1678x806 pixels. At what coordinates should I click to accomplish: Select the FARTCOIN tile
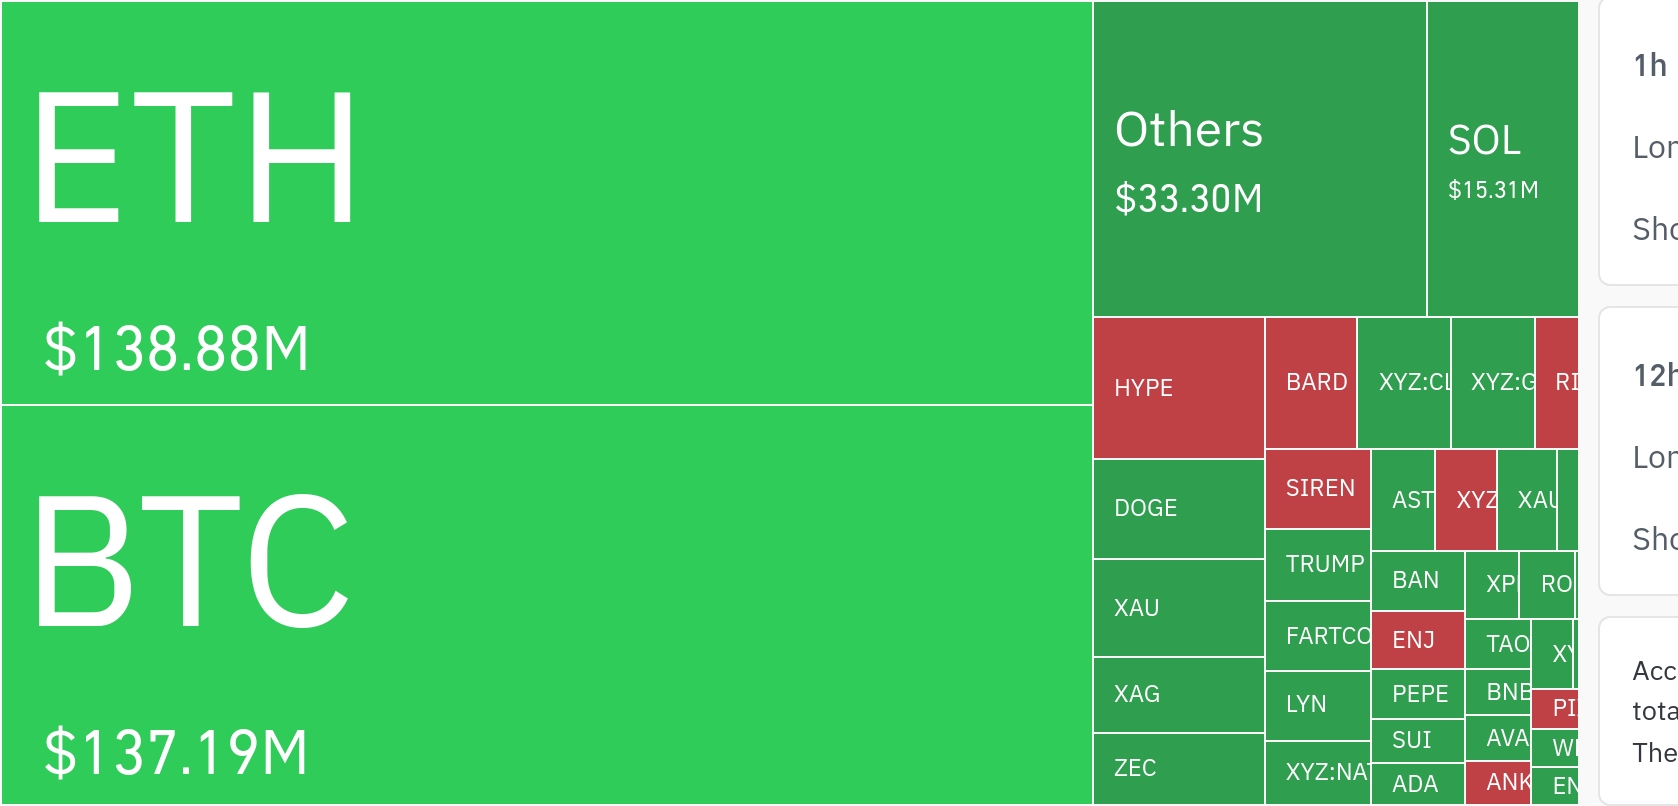pyautogui.click(x=1317, y=636)
